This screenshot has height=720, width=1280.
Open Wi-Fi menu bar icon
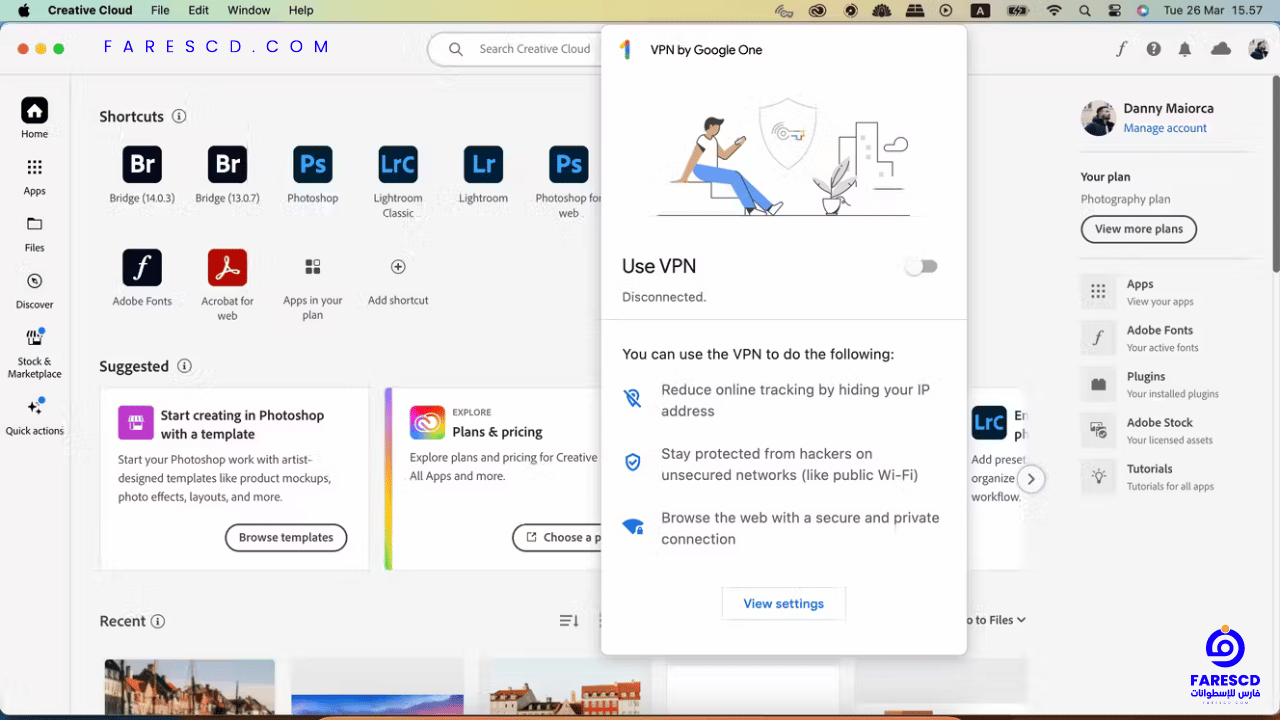(x=1054, y=10)
